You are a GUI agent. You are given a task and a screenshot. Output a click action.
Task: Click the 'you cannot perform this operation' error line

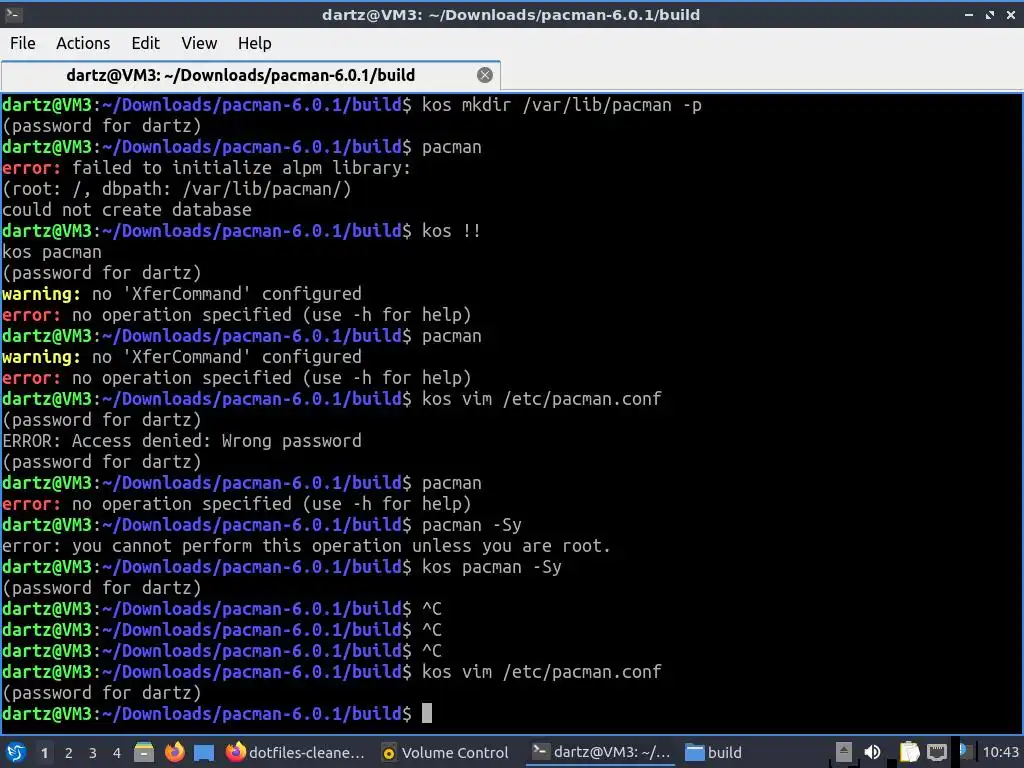[x=306, y=546]
